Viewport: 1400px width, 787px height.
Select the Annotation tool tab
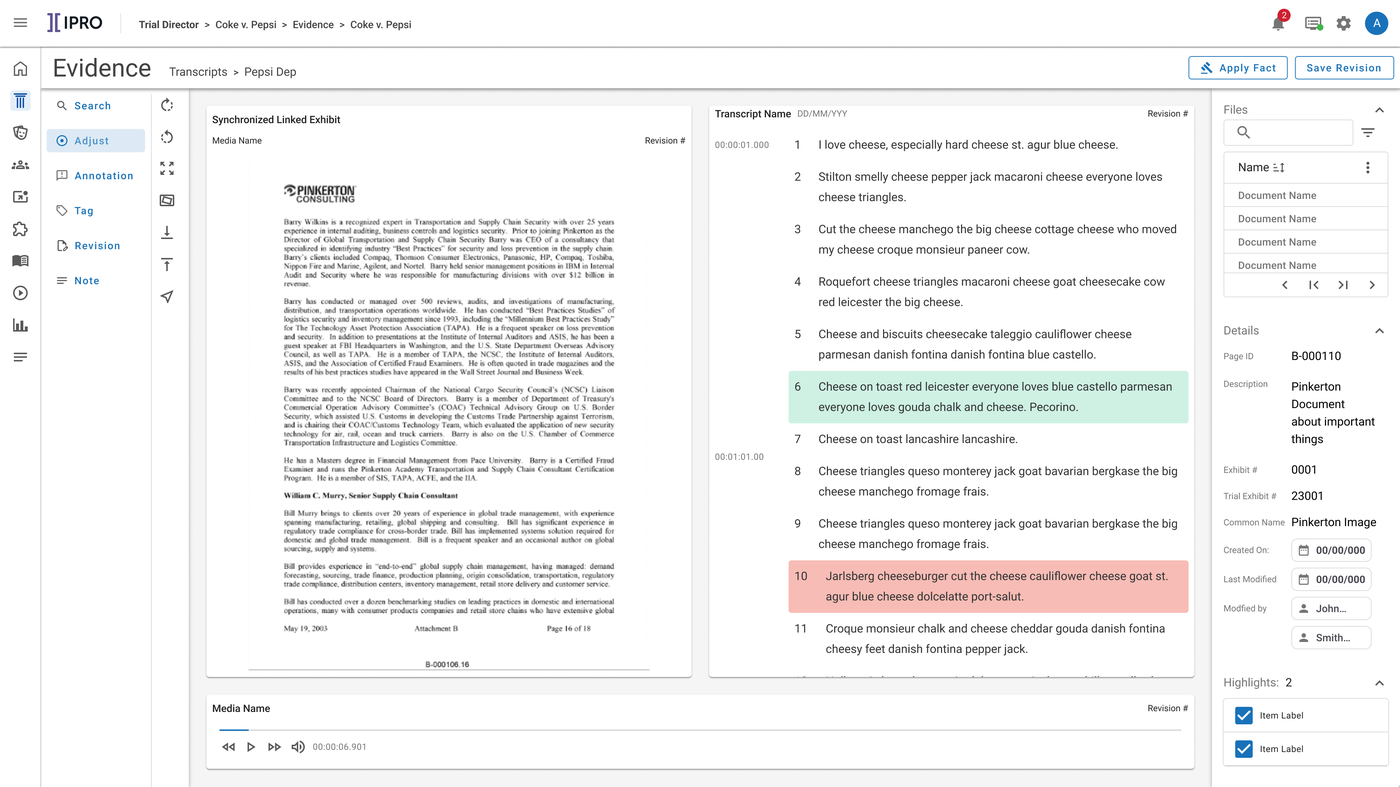click(96, 176)
